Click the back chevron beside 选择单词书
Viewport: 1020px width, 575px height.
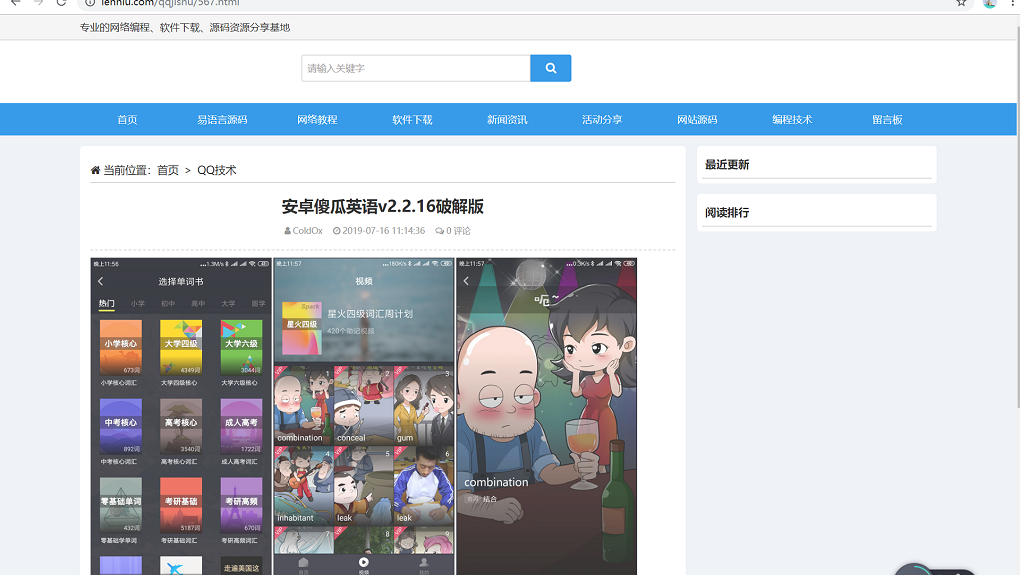pyautogui.click(x=101, y=282)
